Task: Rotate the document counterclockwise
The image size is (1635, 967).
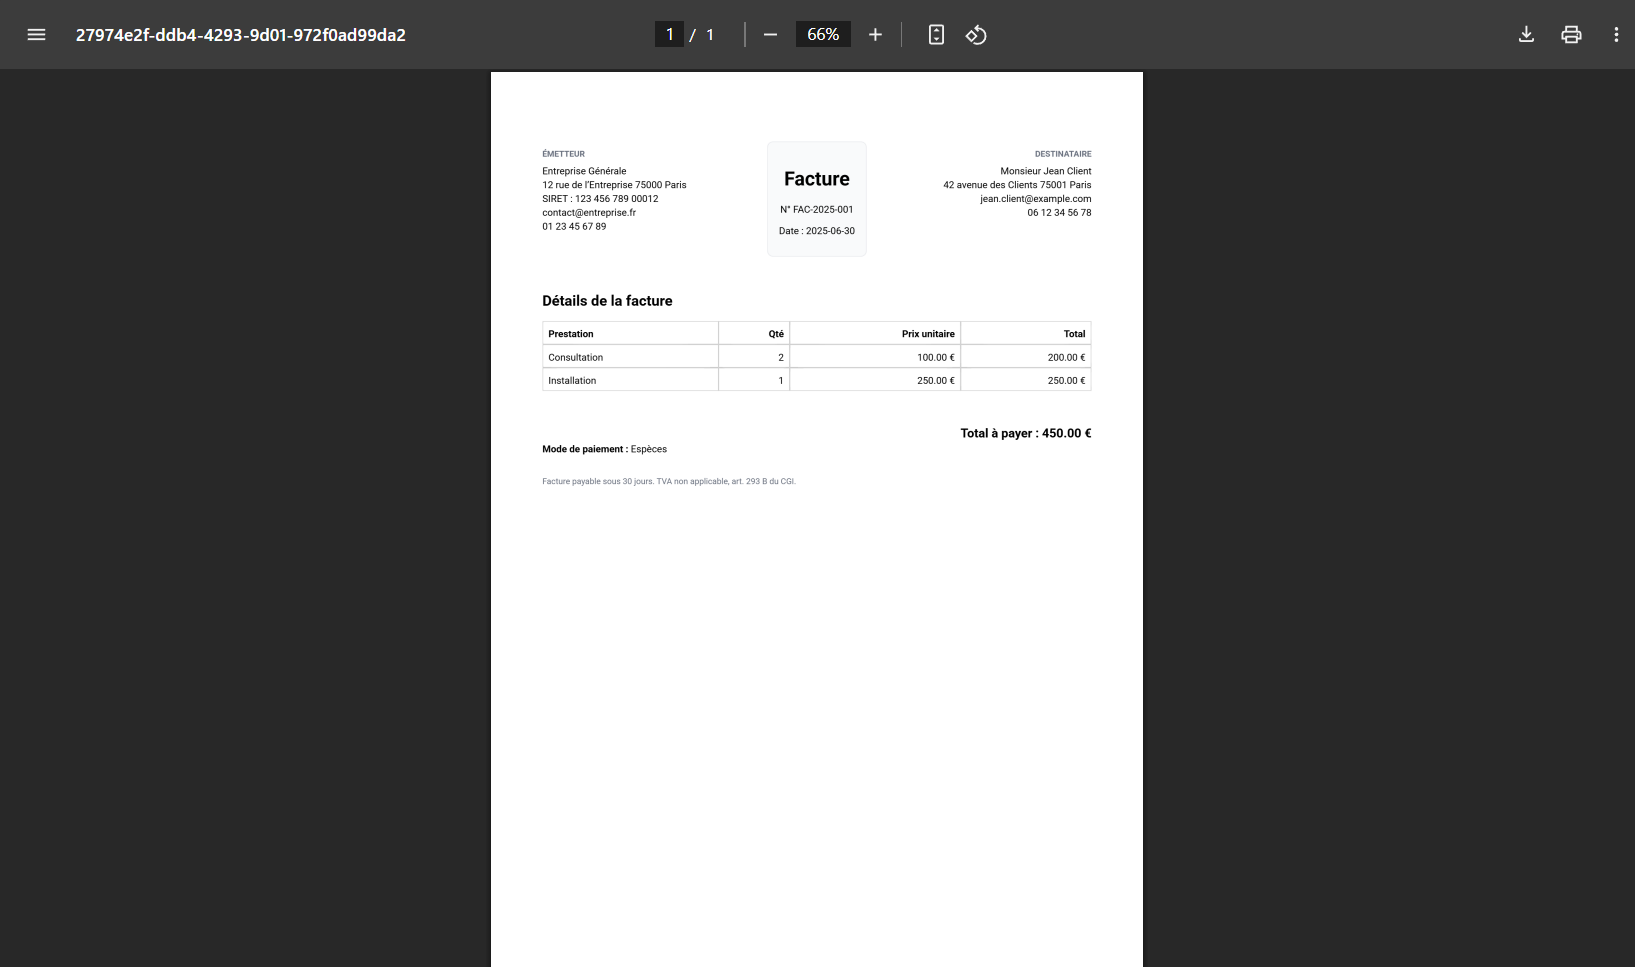Action: (976, 35)
